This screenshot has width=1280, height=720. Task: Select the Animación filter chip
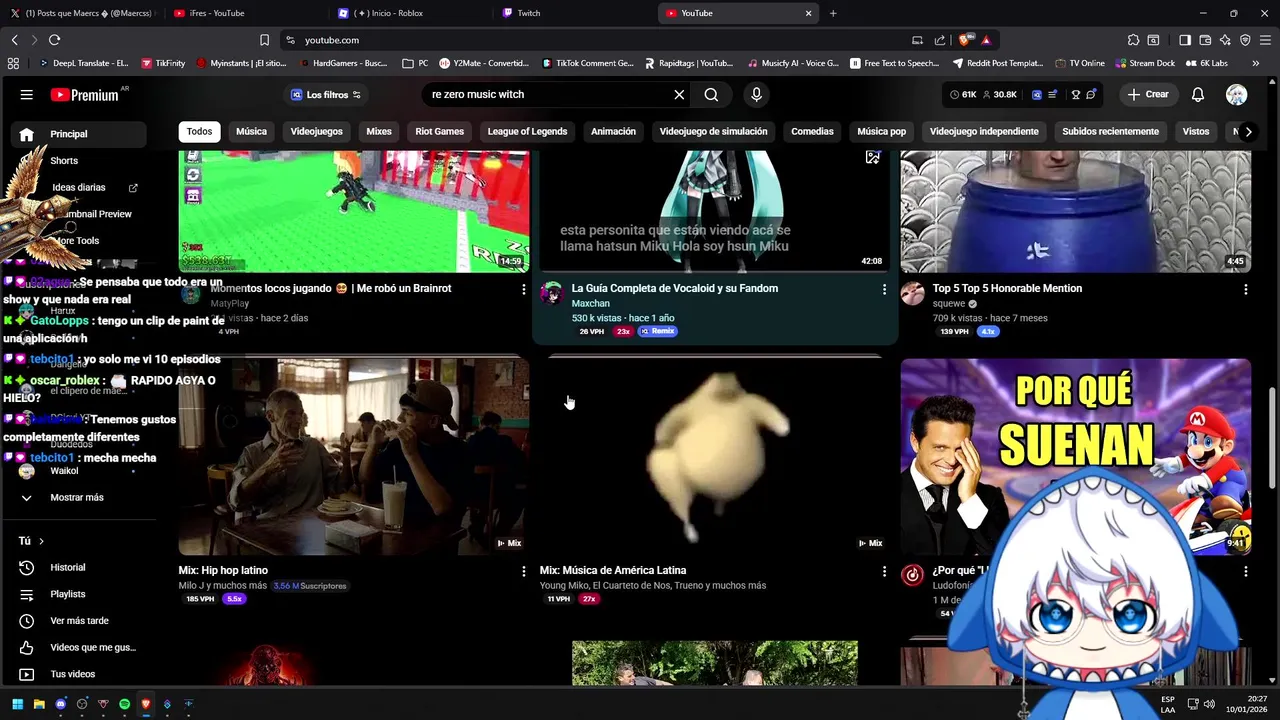(613, 131)
